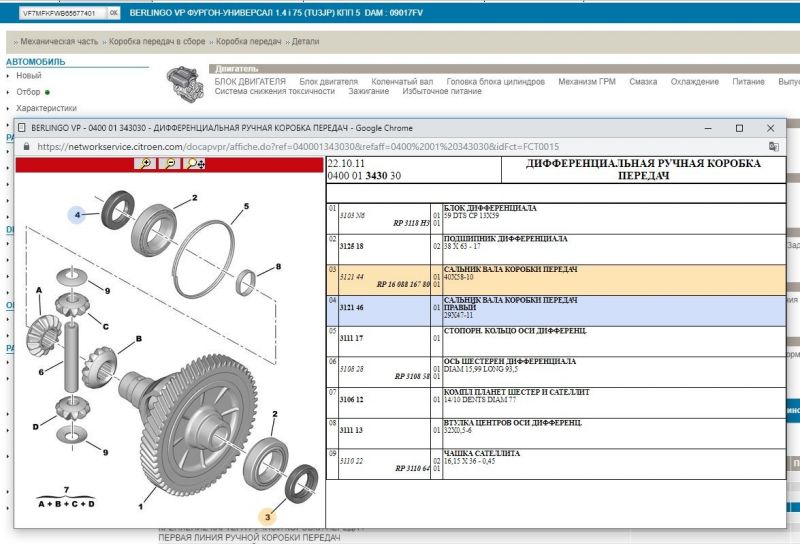Expand the Характеристики sidebar item
Screen dimensions: 800x544
click(x=46, y=108)
